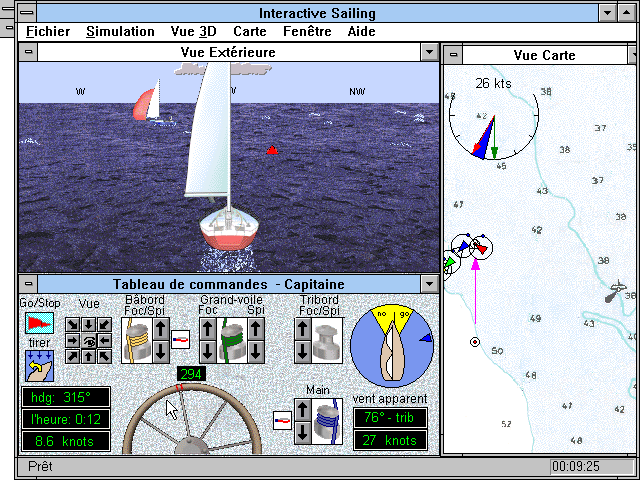Click the release icon beside Main winch
Viewport: 640px width, 480px height.
tap(282, 420)
